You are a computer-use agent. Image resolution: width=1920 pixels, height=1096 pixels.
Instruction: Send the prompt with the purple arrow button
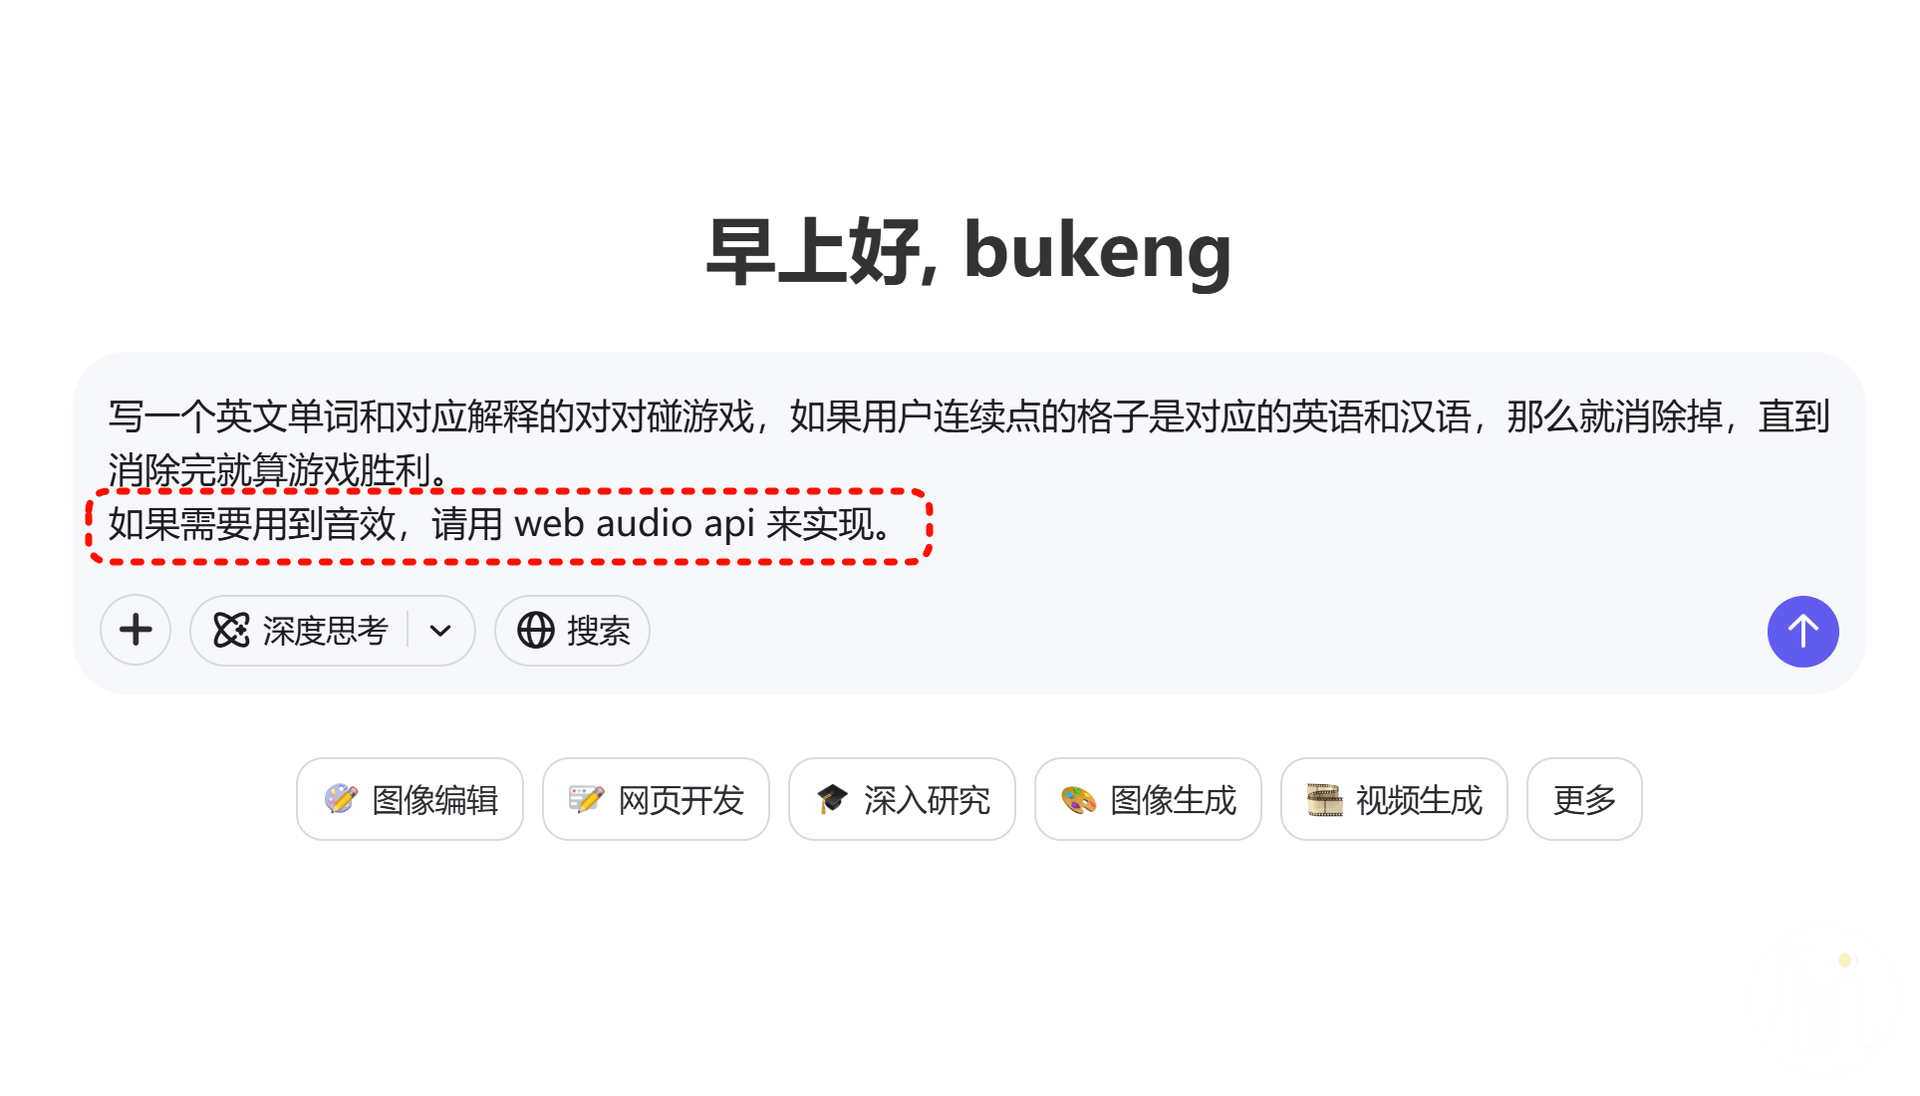point(1802,631)
